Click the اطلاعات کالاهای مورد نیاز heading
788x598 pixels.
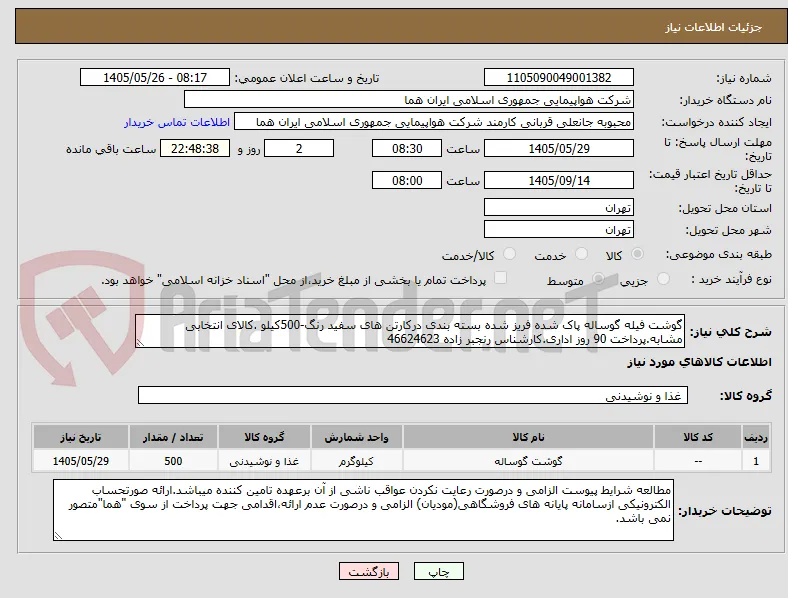[699, 362]
